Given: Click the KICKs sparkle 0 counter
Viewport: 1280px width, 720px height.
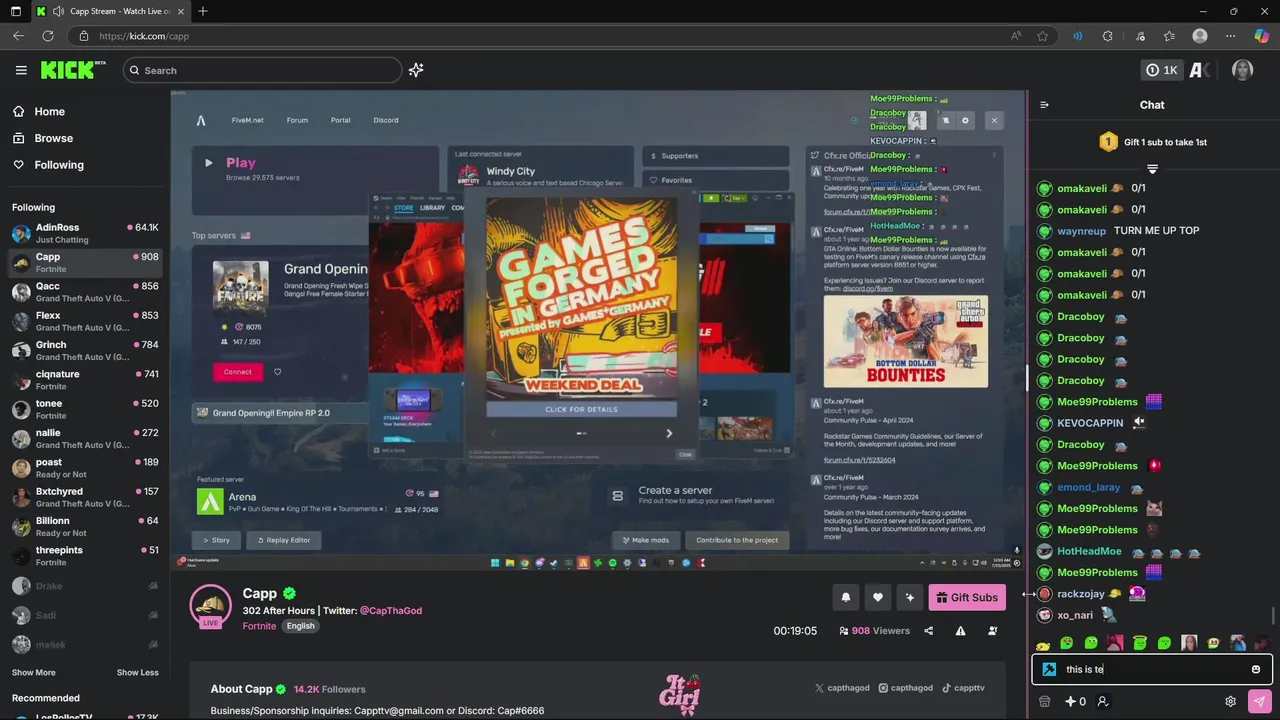Looking at the screenshot, I should pos(1075,702).
